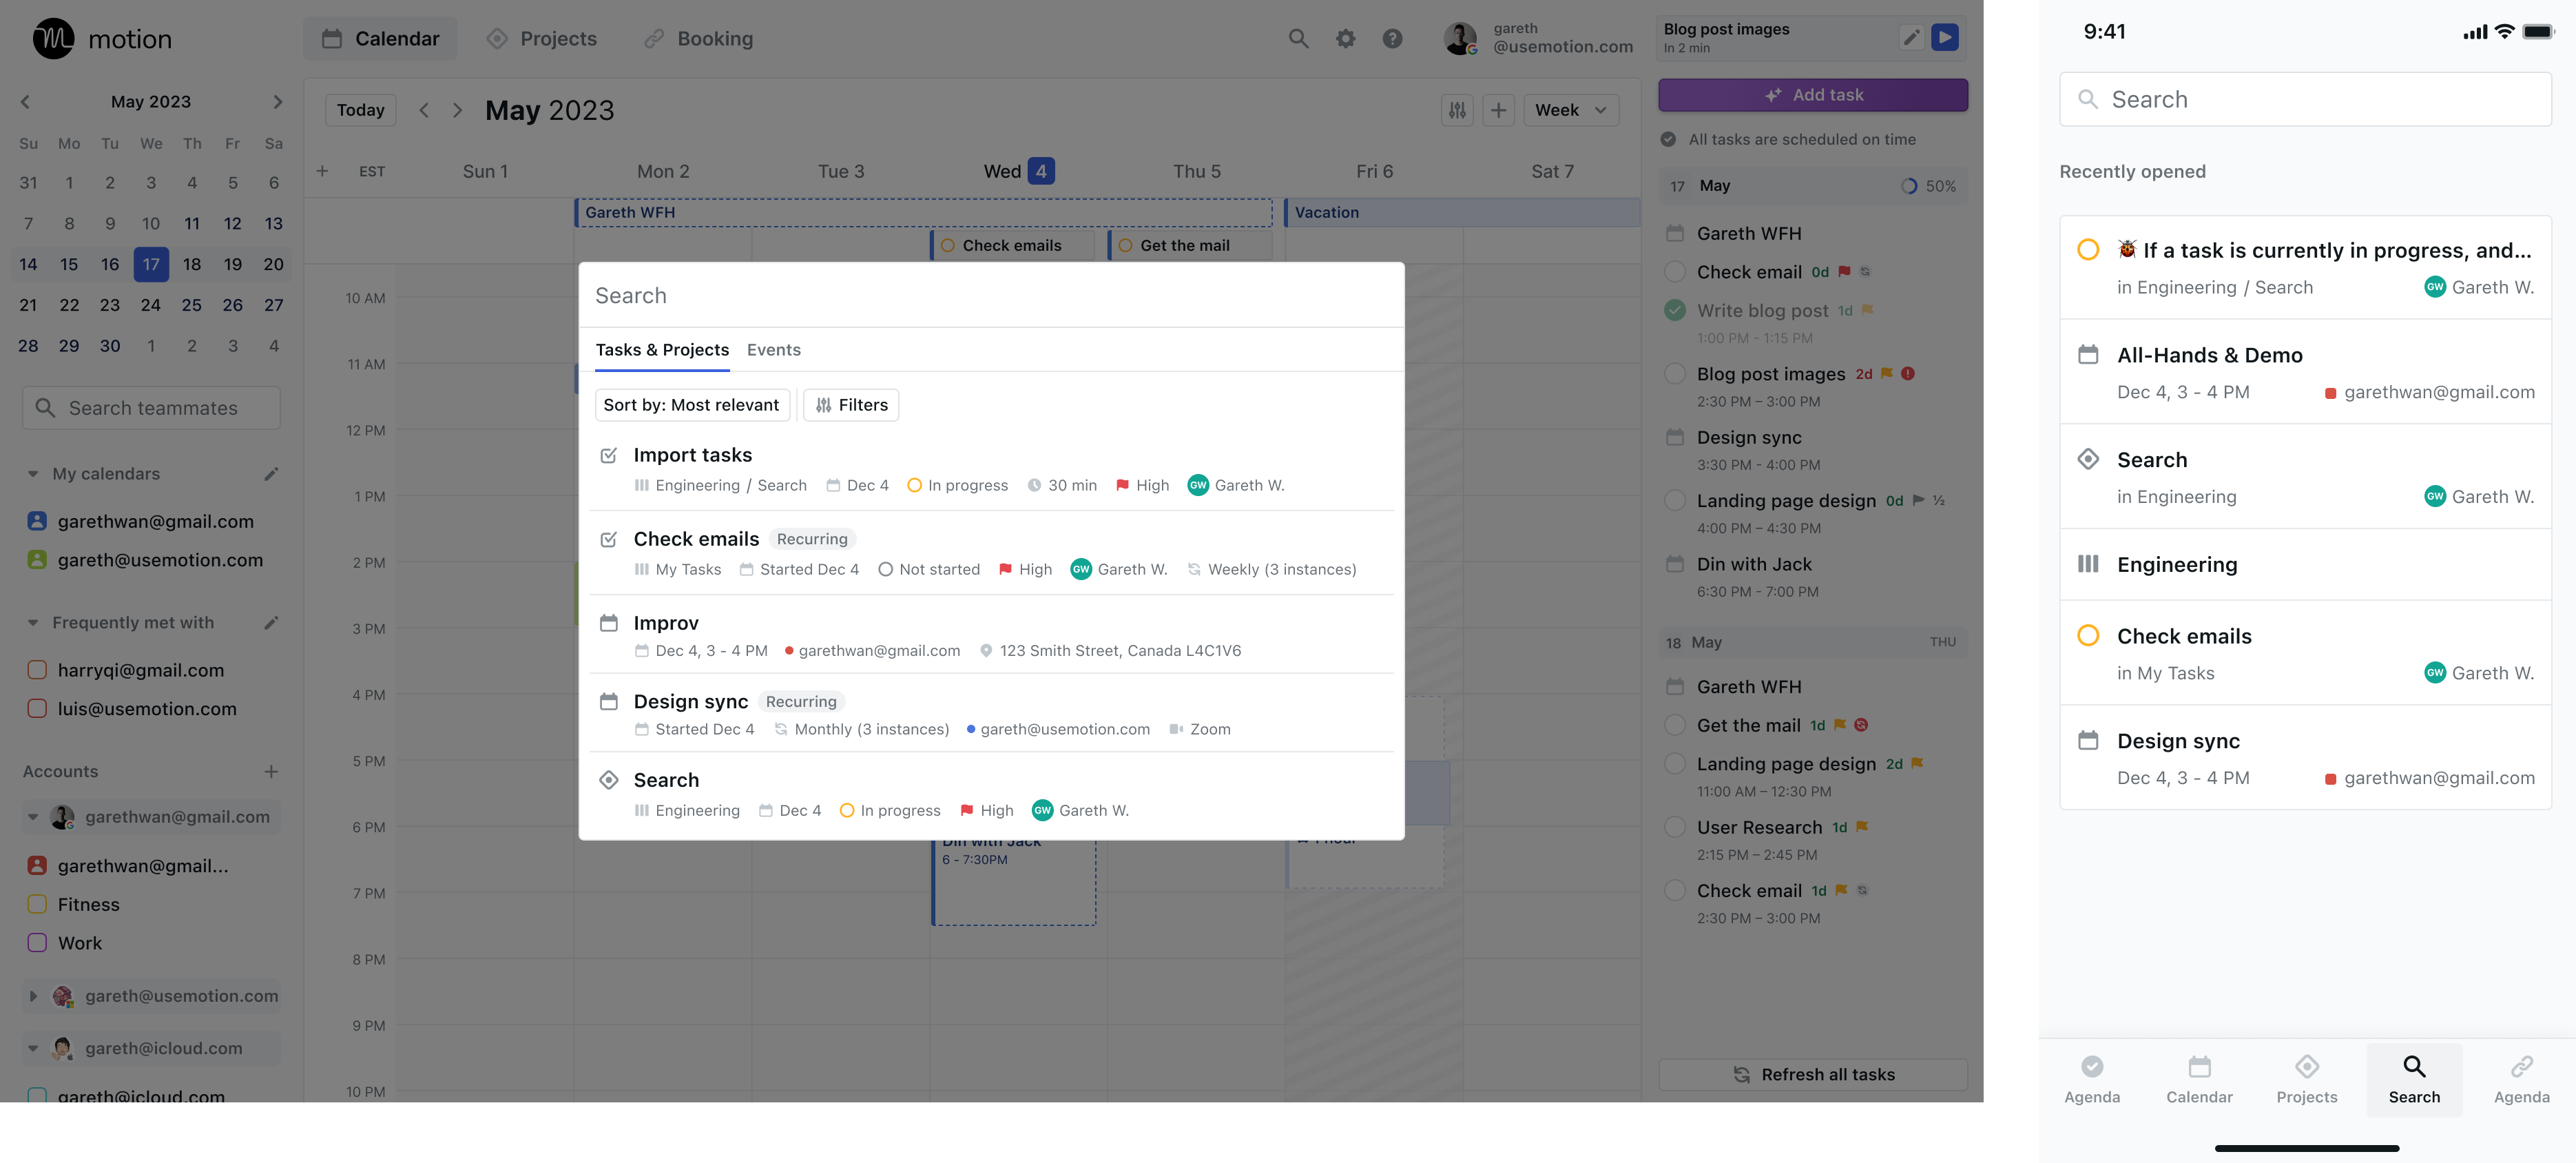Toggle the Fitness calendar checkbox
This screenshot has height=1163, width=2576.
(37, 904)
